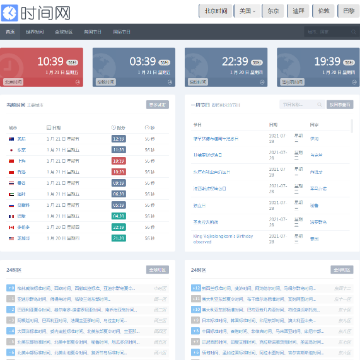Open the 22:39 time card
360x360 pixels.
[x=226, y=67]
